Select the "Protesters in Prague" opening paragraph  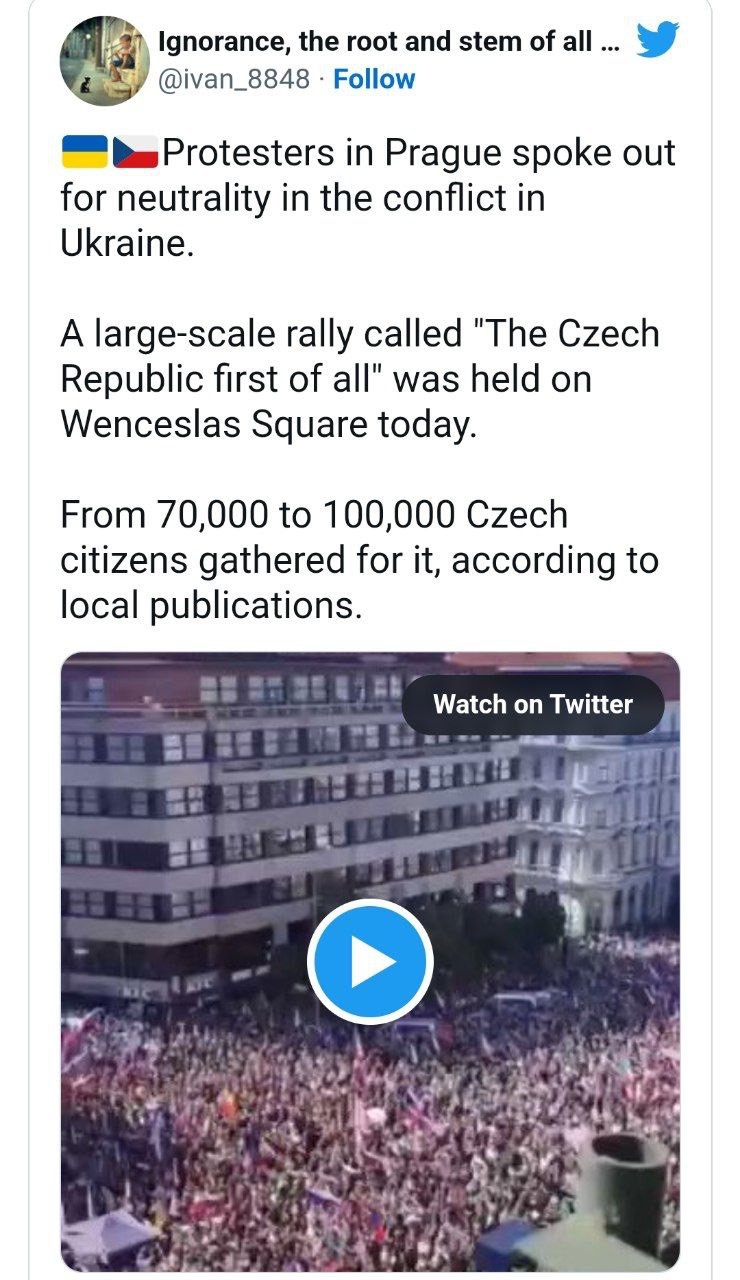point(368,198)
